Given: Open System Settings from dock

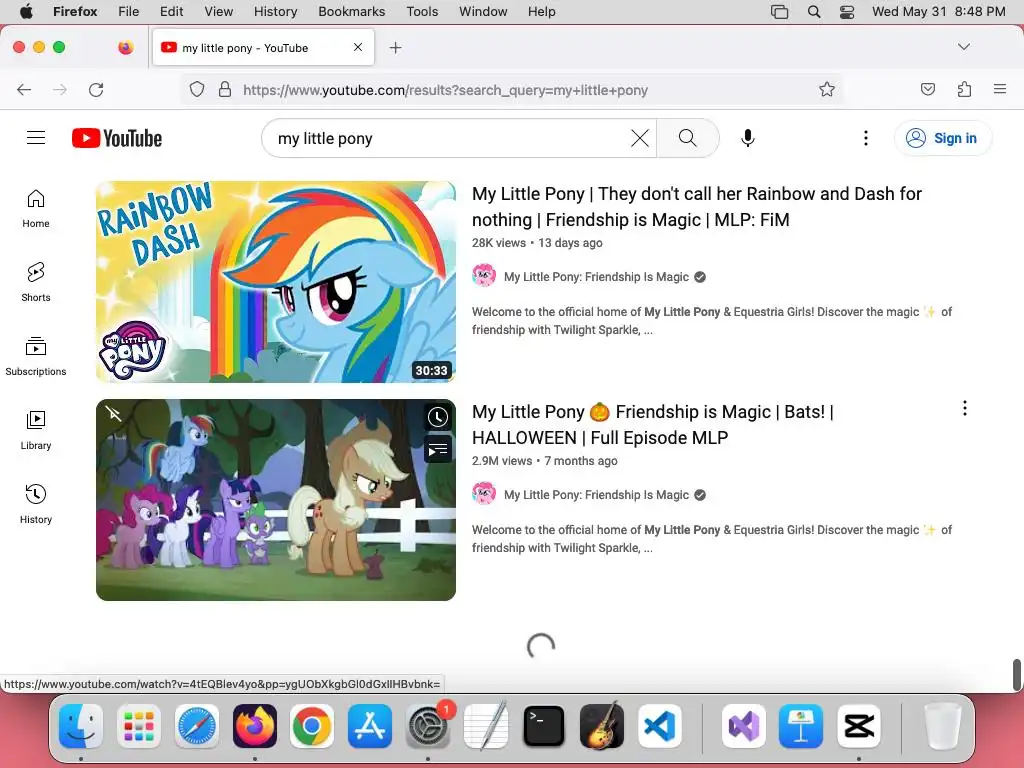Looking at the screenshot, I should point(428,727).
